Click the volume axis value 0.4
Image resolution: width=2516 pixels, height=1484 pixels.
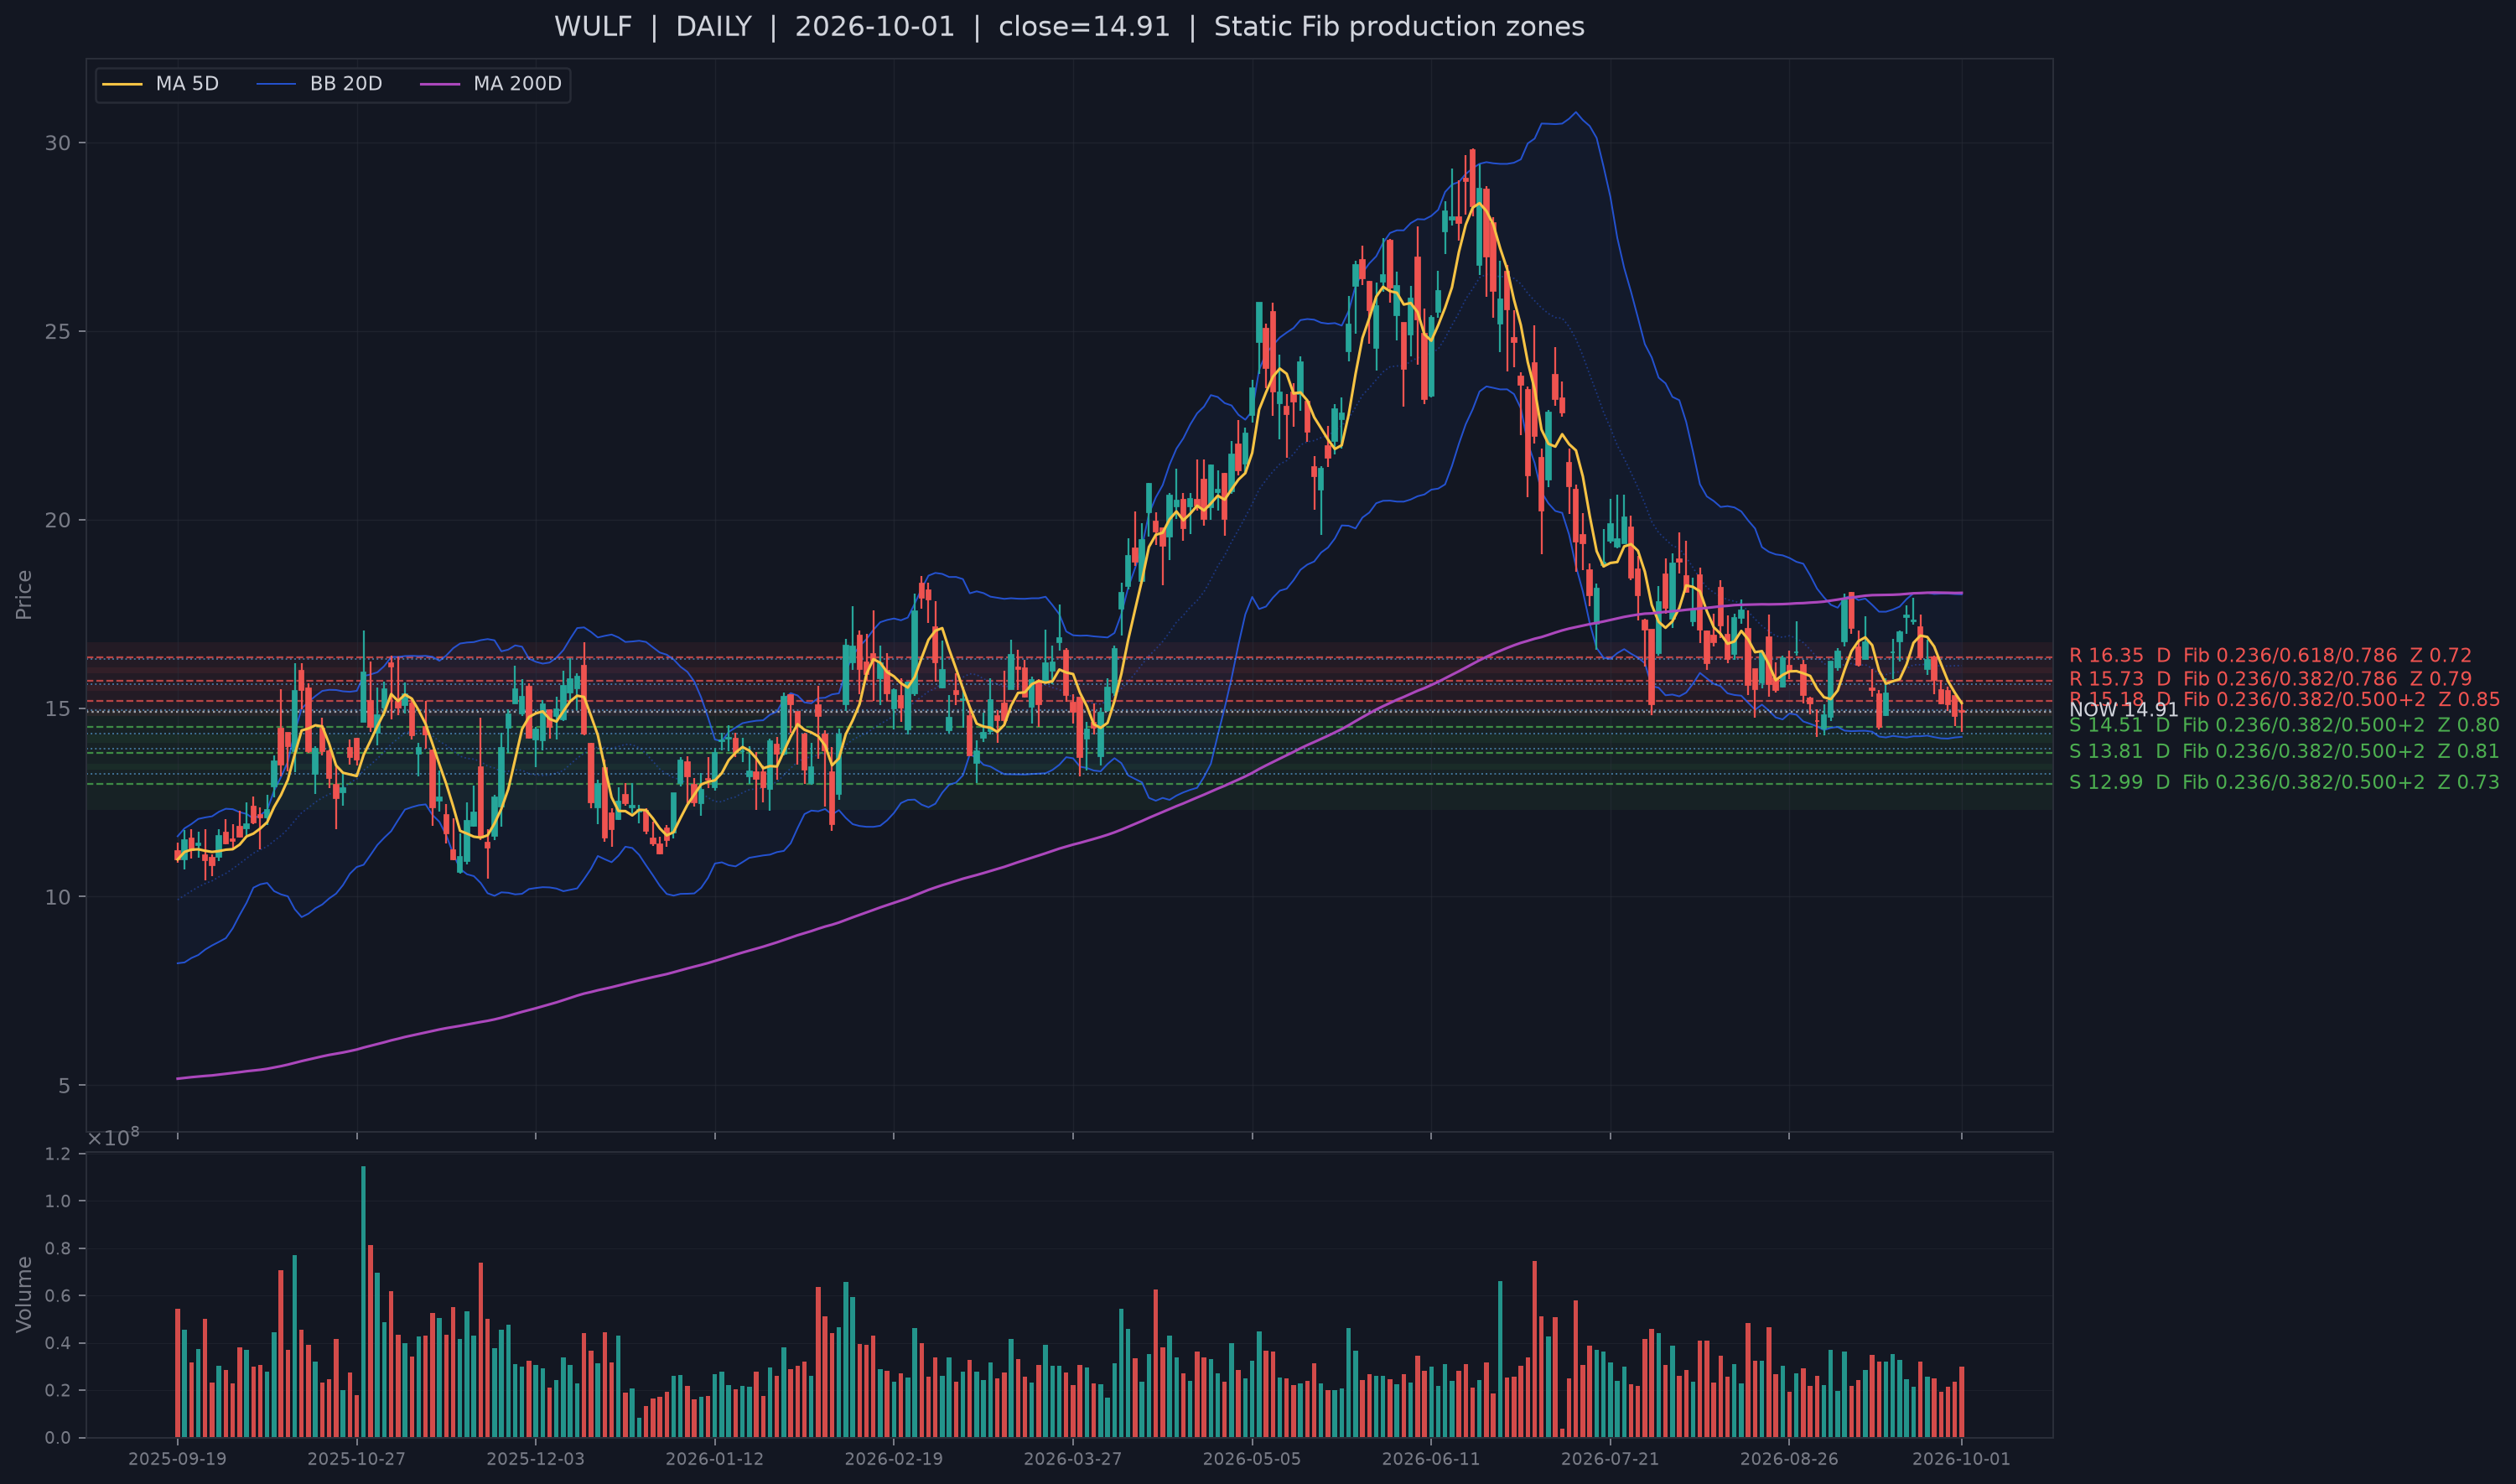coord(59,1343)
